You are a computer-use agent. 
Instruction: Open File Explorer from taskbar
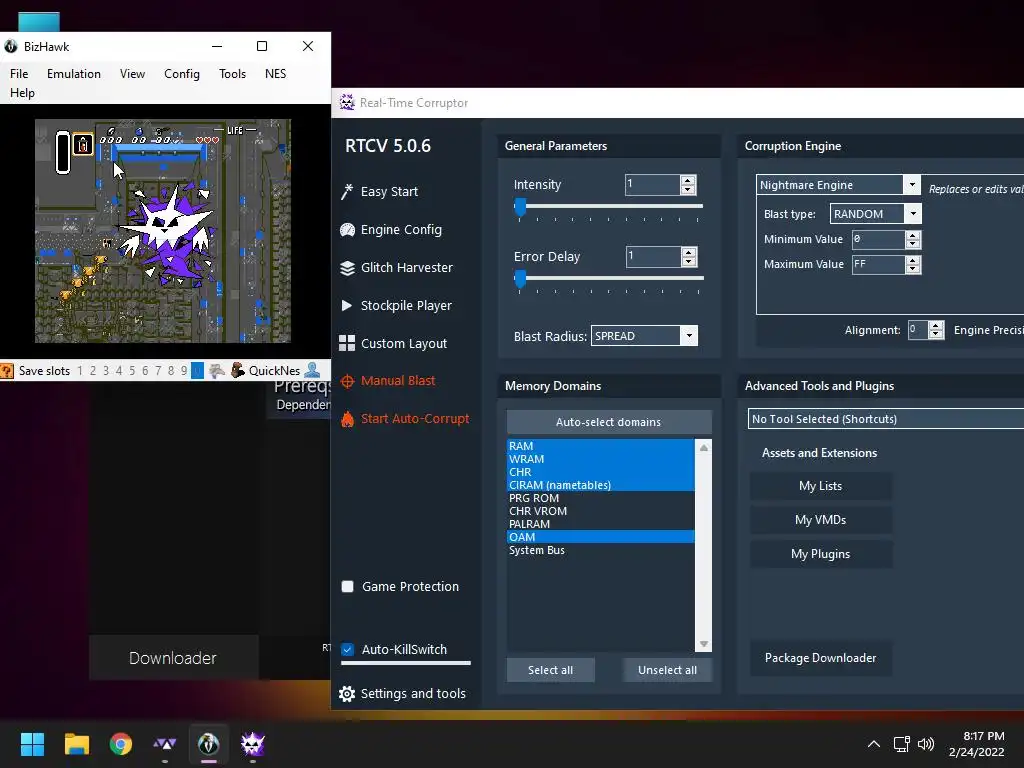pos(76,744)
